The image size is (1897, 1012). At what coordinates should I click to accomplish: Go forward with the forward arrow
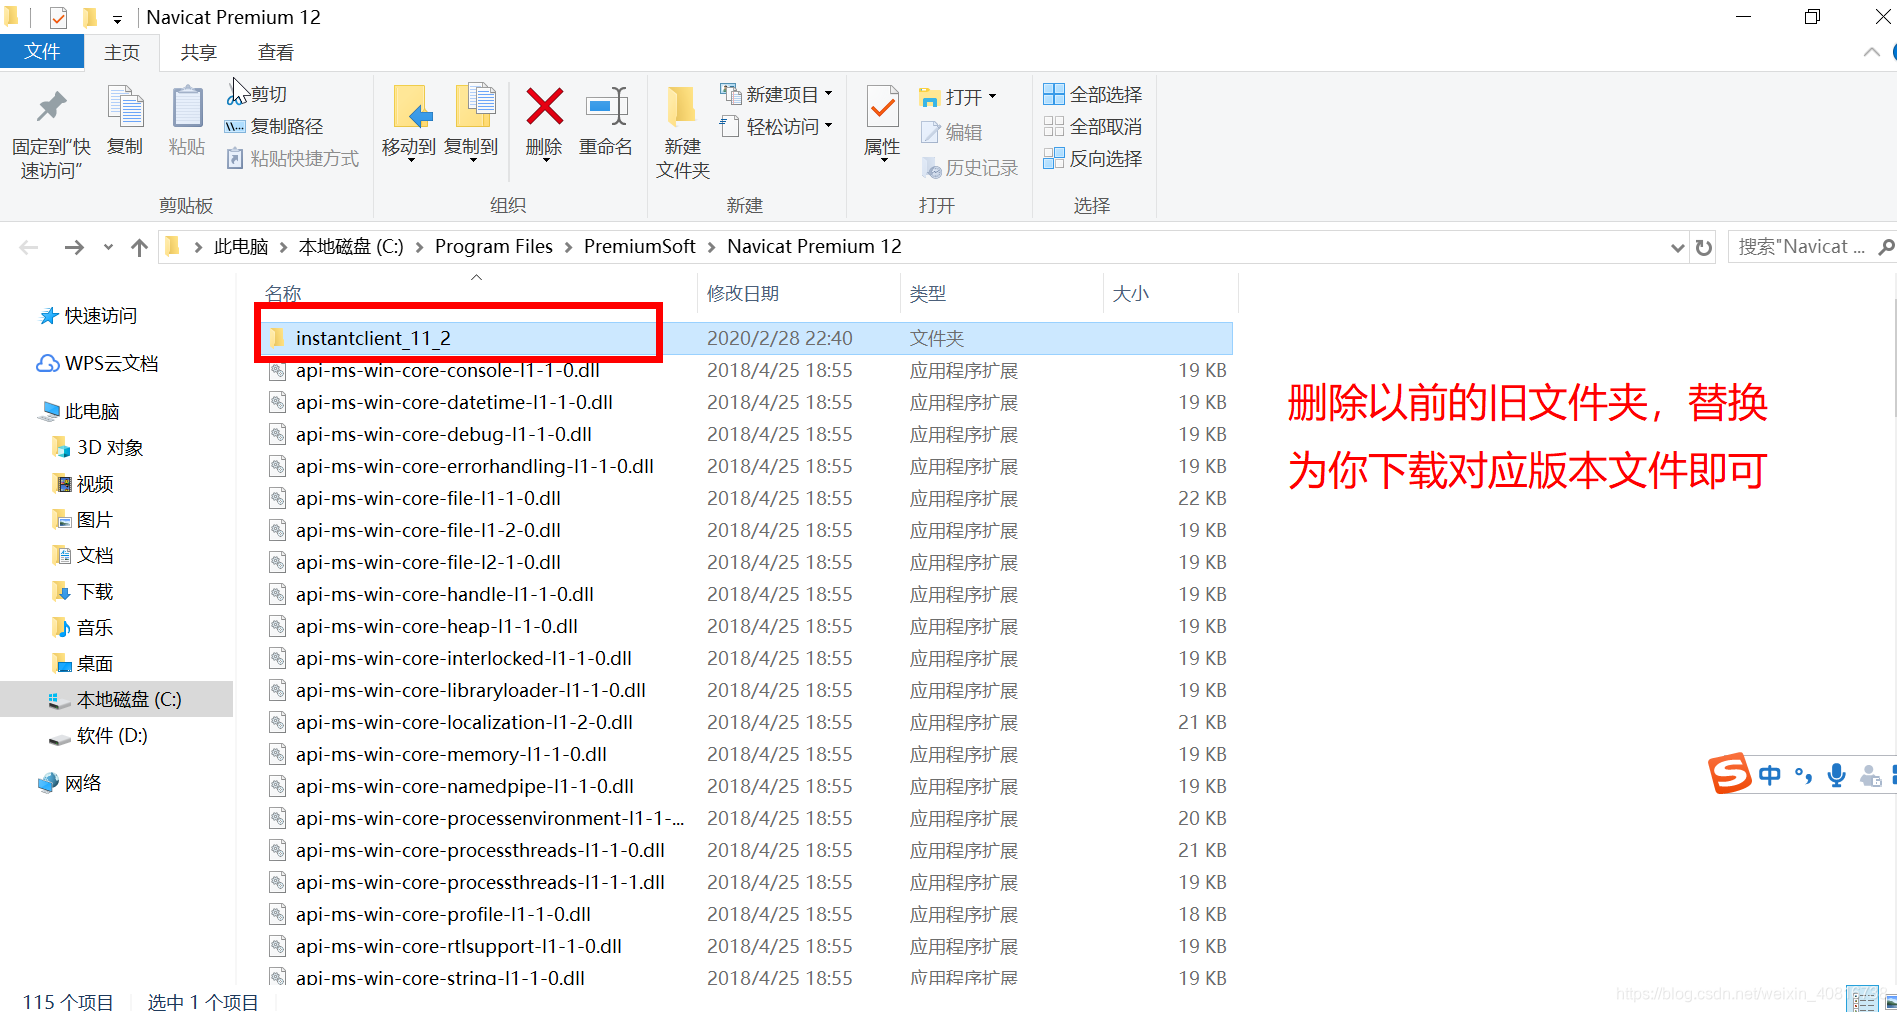pos(74,247)
